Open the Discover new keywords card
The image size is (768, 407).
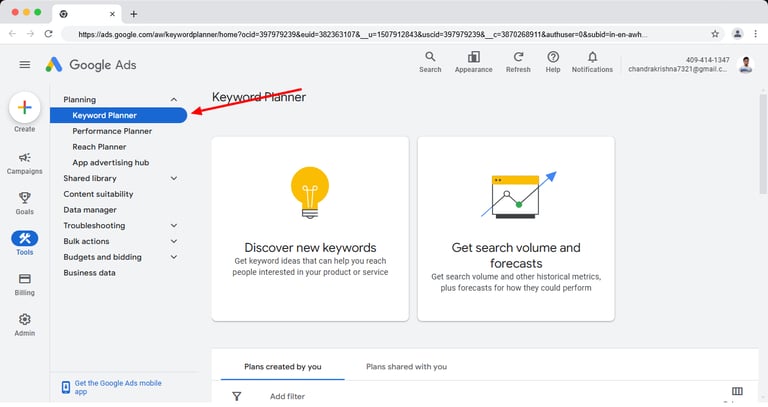click(x=310, y=228)
